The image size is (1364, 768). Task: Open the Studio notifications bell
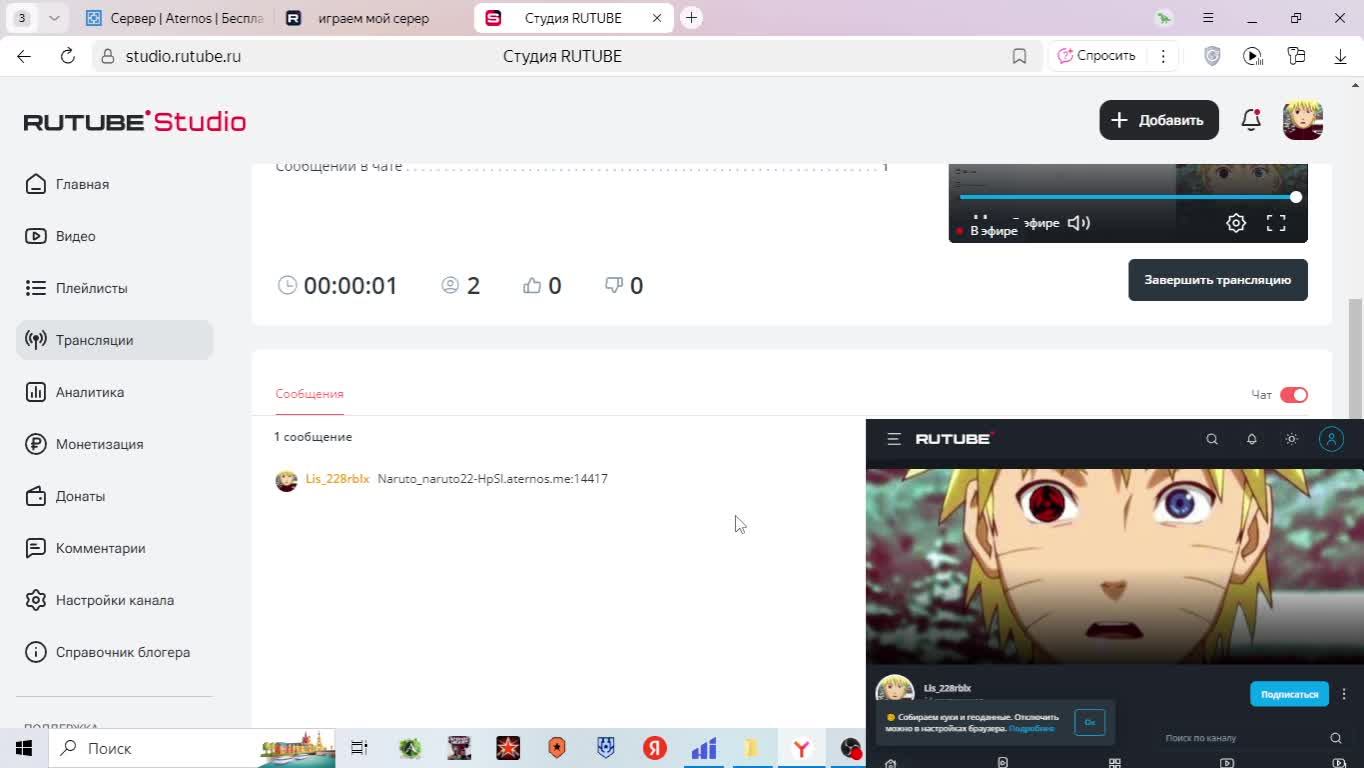pyautogui.click(x=1251, y=120)
